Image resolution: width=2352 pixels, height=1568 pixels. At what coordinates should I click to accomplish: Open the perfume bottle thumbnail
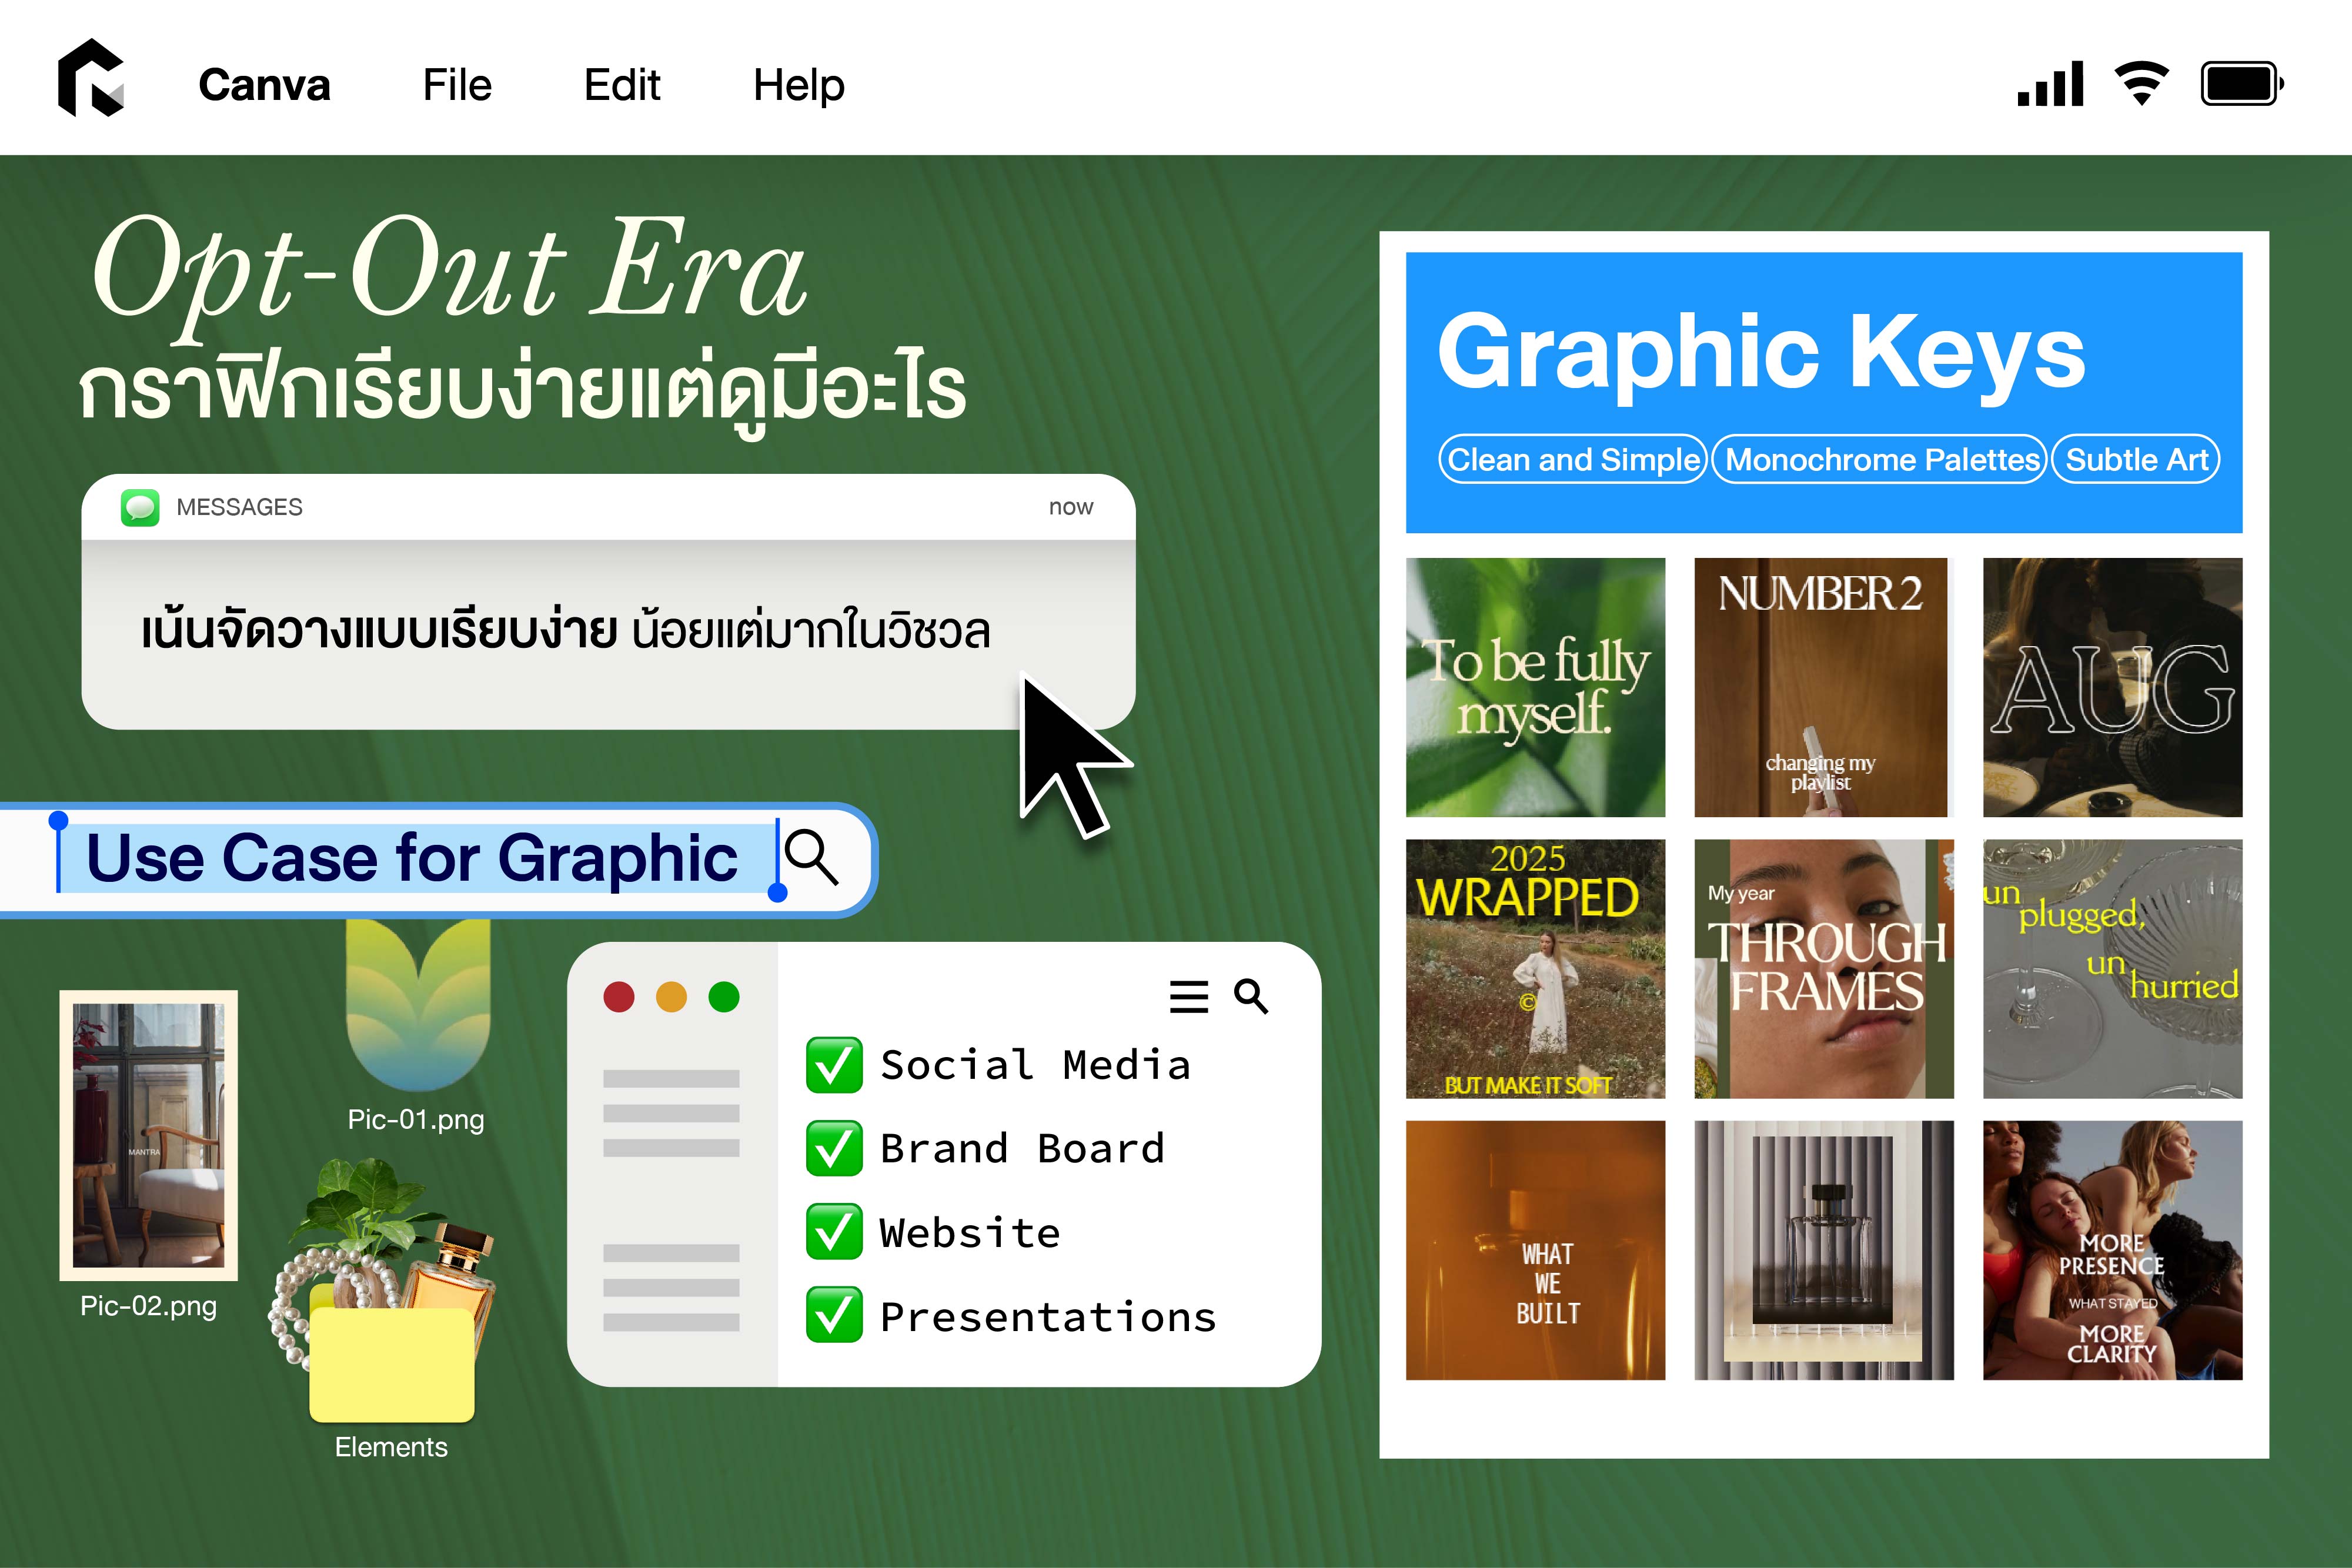pos(1824,1250)
